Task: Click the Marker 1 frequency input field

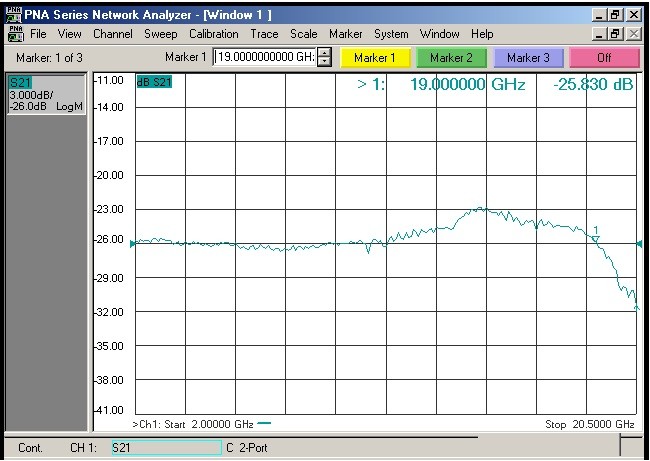Action: click(x=265, y=57)
